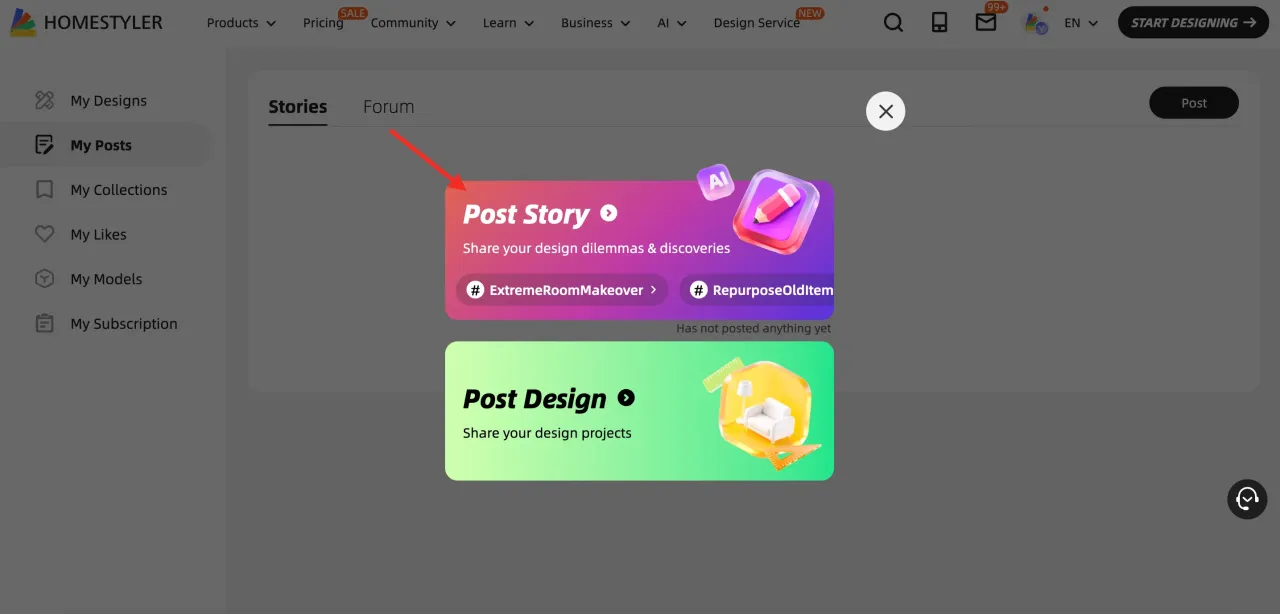The height and width of the screenshot is (614, 1280).
Task: Click the search magnifier icon
Action: [x=893, y=22]
